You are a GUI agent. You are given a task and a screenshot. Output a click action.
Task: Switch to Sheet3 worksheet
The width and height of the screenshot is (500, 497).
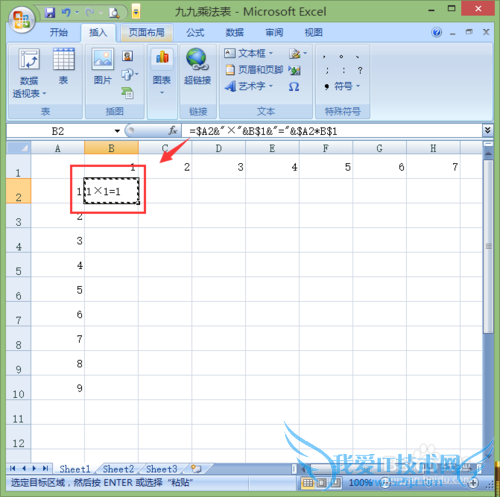162,469
